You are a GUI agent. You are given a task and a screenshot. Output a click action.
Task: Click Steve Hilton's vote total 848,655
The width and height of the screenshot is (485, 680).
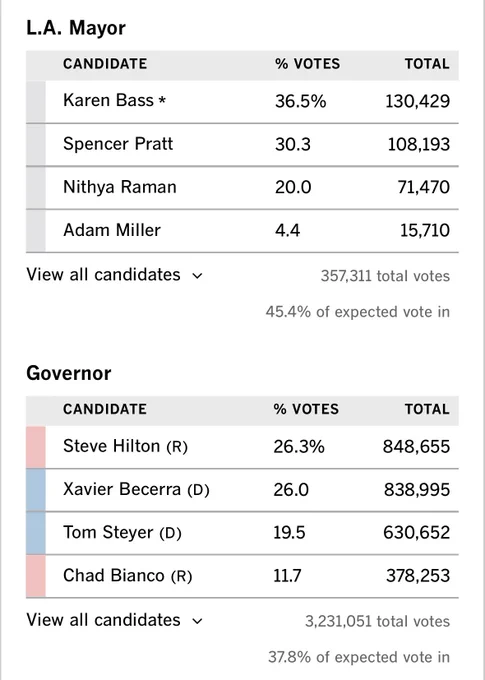[416, 447]
